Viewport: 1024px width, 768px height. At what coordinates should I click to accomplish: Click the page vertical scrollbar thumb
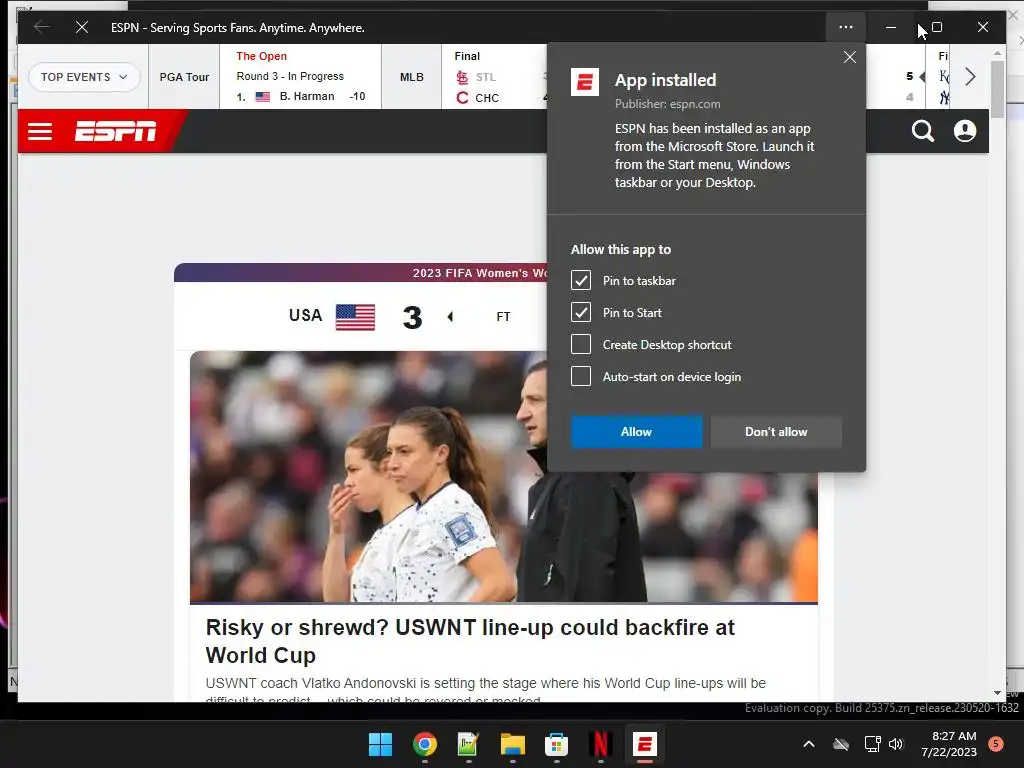997,89
